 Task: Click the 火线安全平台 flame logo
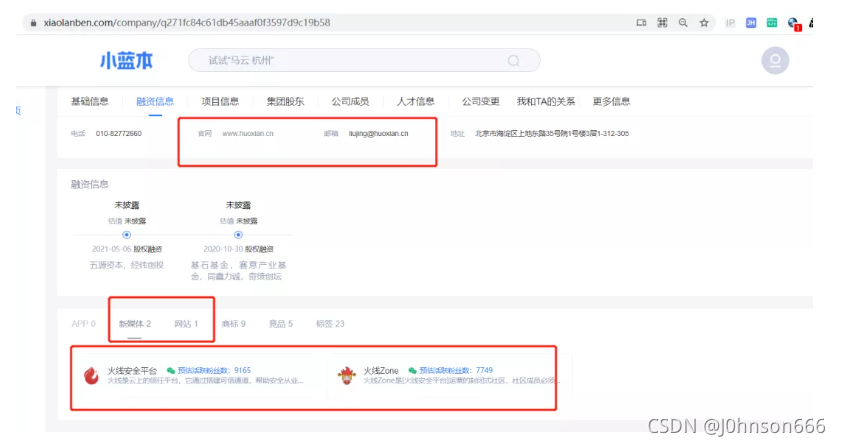tap(91, 375)
